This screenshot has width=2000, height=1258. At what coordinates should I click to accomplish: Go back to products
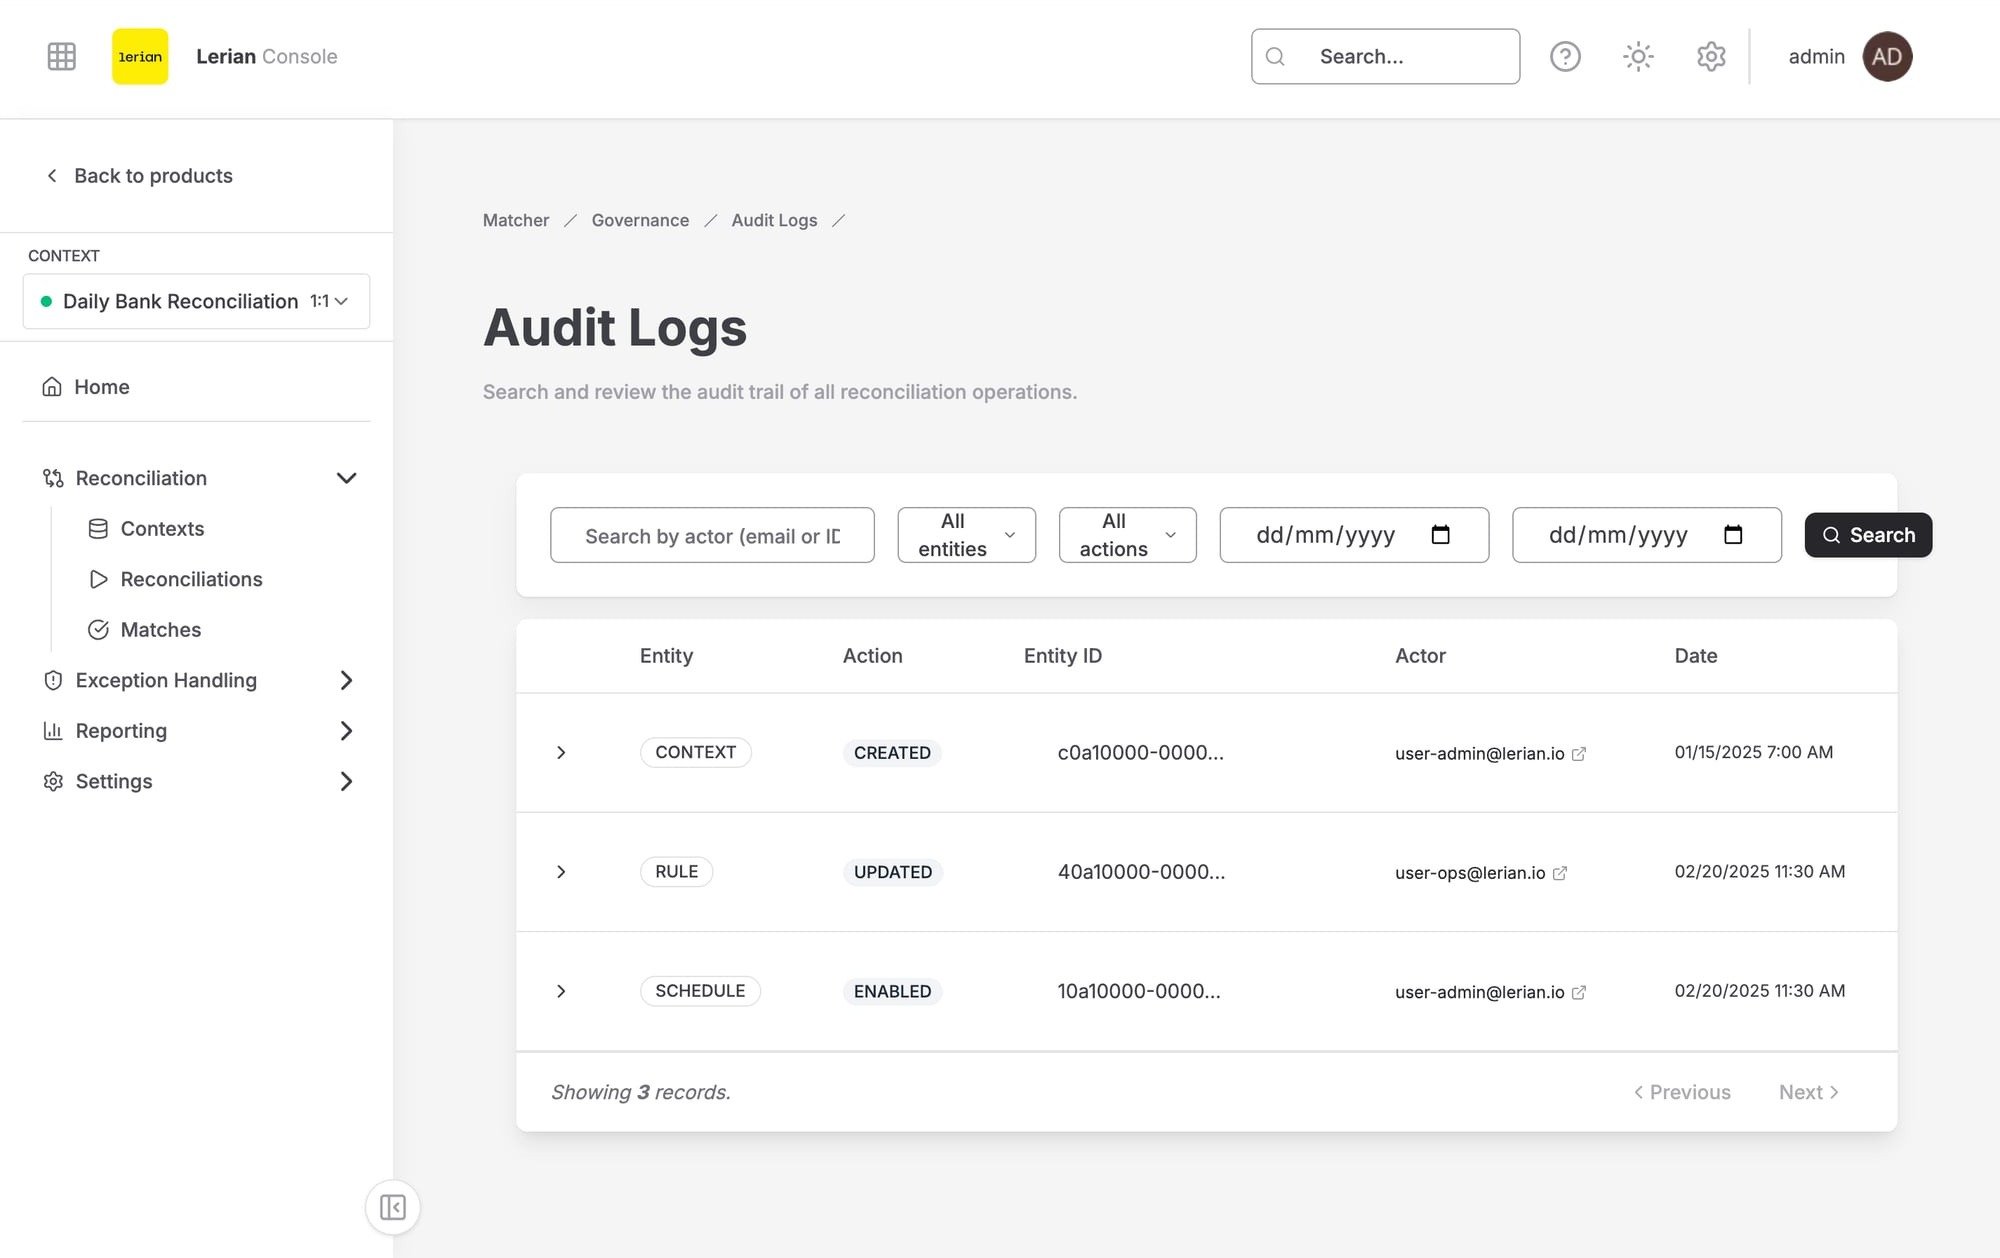pos(139,176)
